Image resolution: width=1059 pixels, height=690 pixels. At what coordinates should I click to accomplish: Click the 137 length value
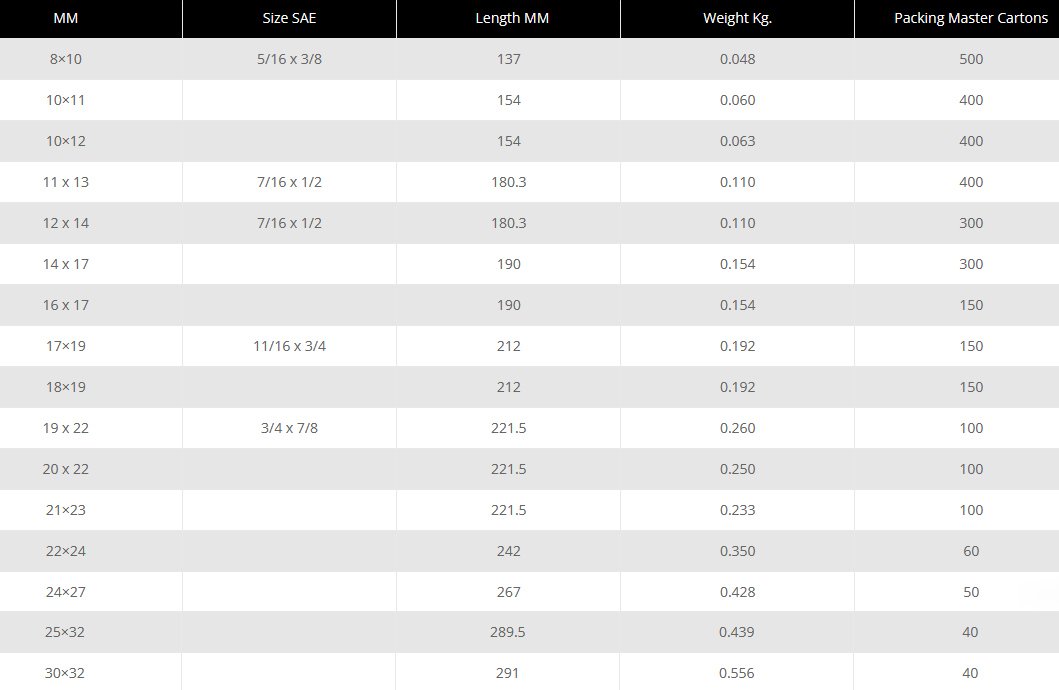tap(508, 59)
